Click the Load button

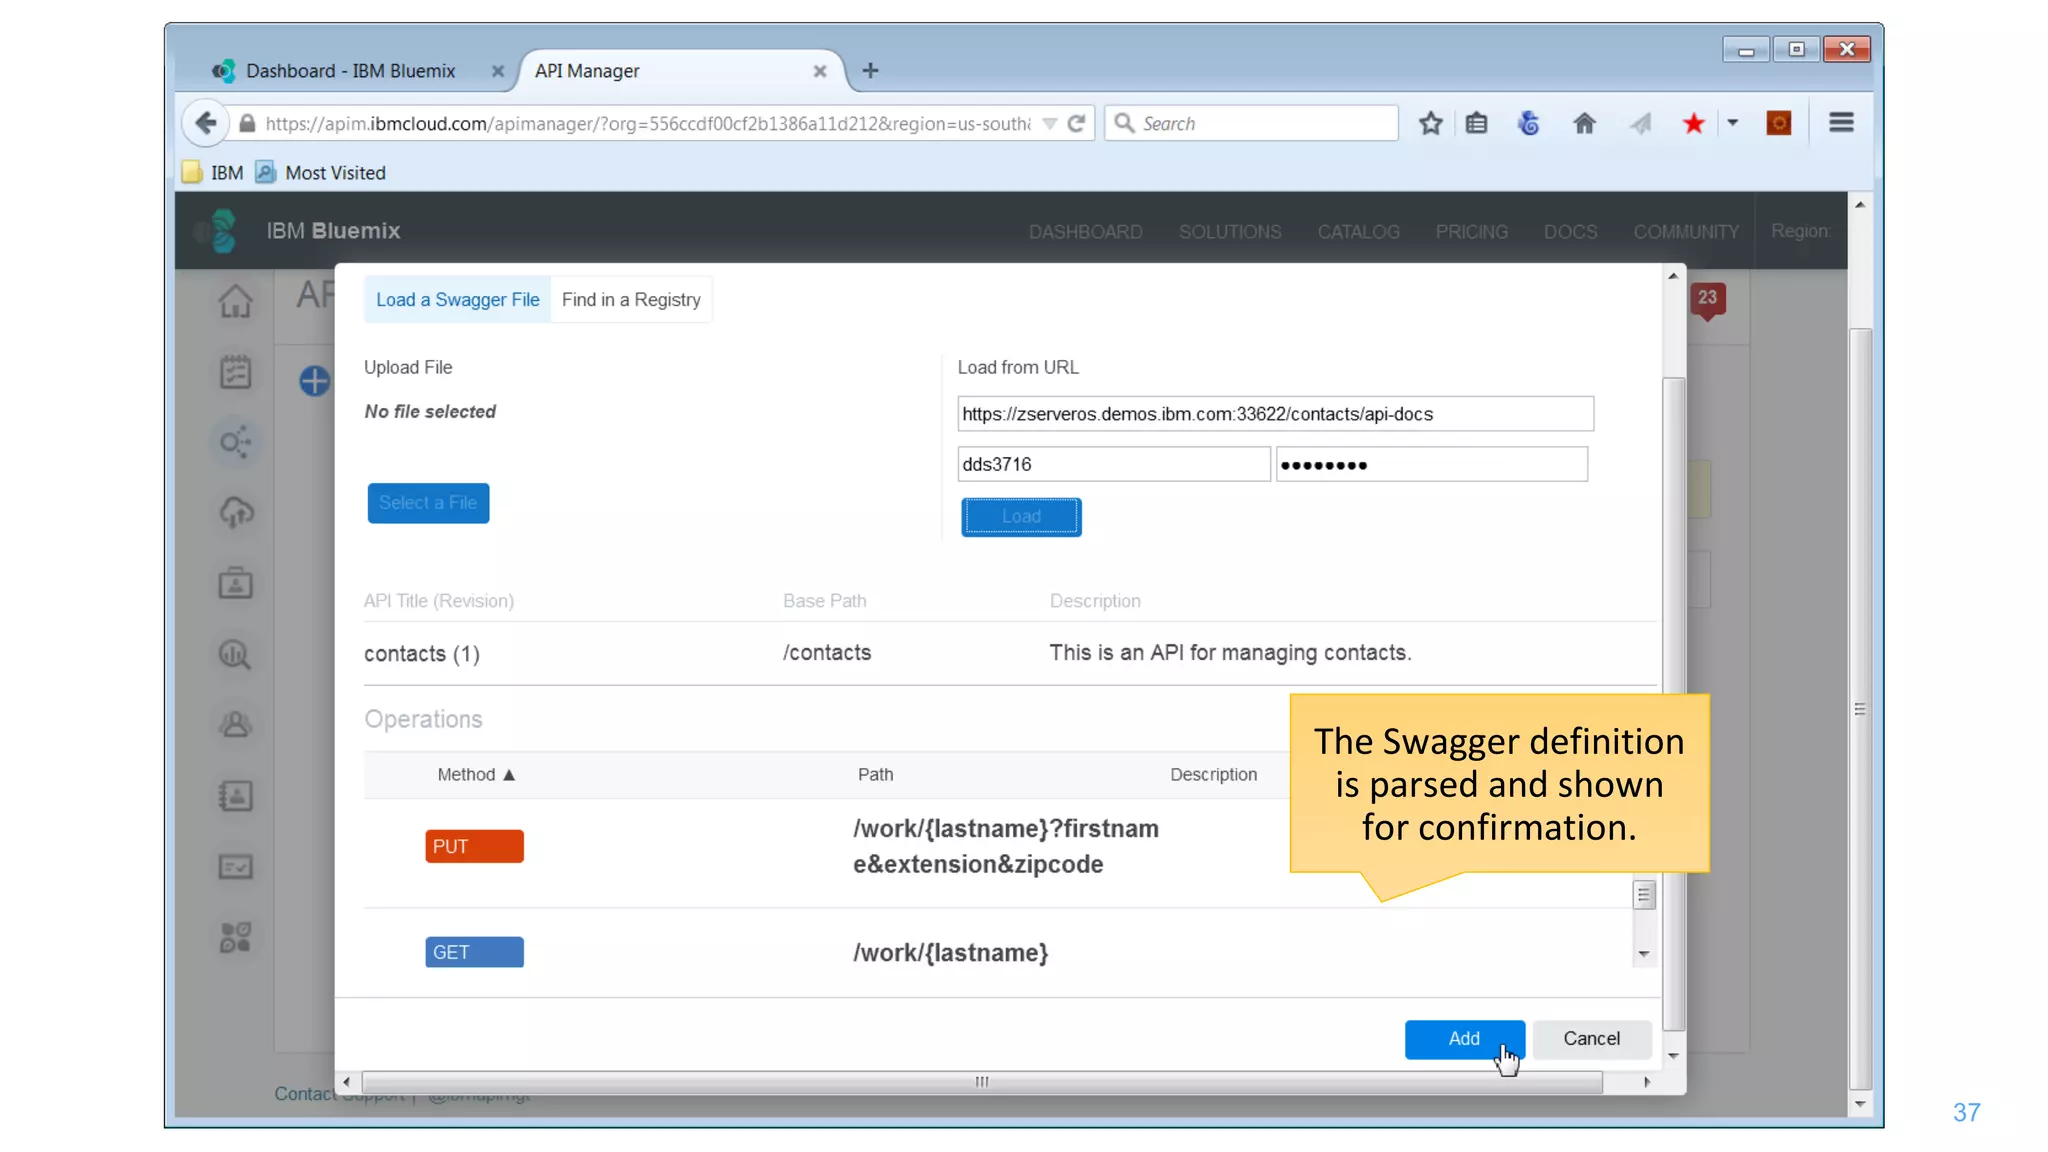(x=1021, y=517)
